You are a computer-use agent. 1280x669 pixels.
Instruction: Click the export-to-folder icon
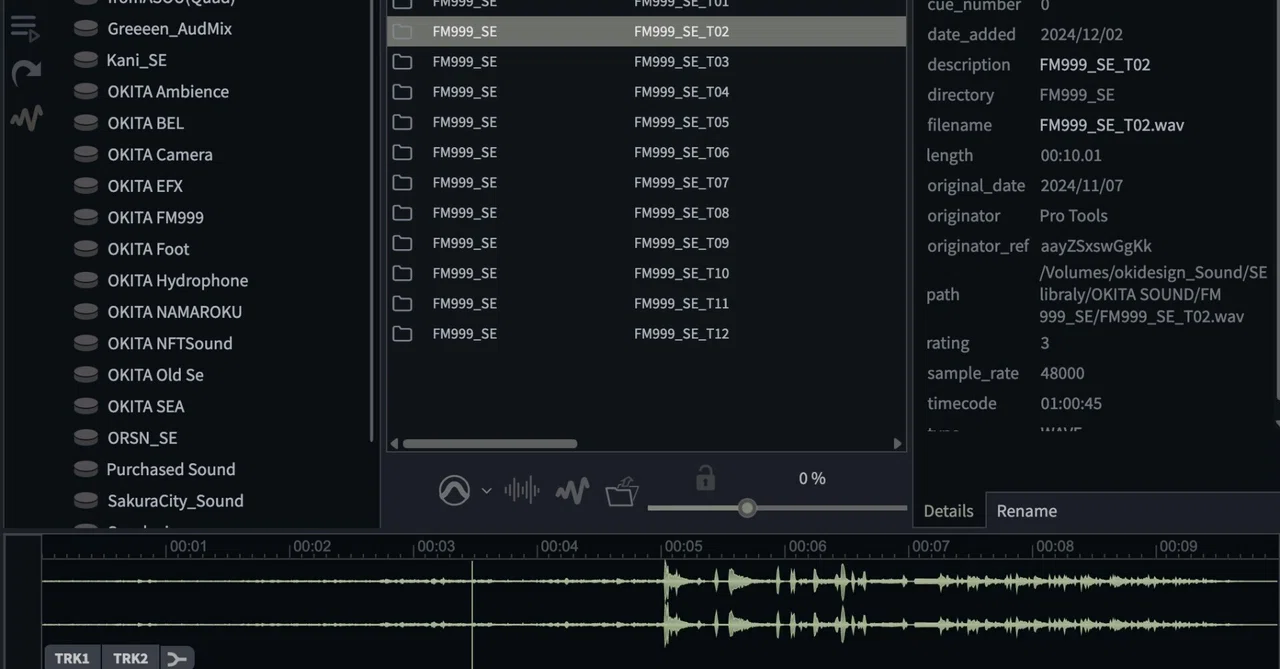point(622,491)
